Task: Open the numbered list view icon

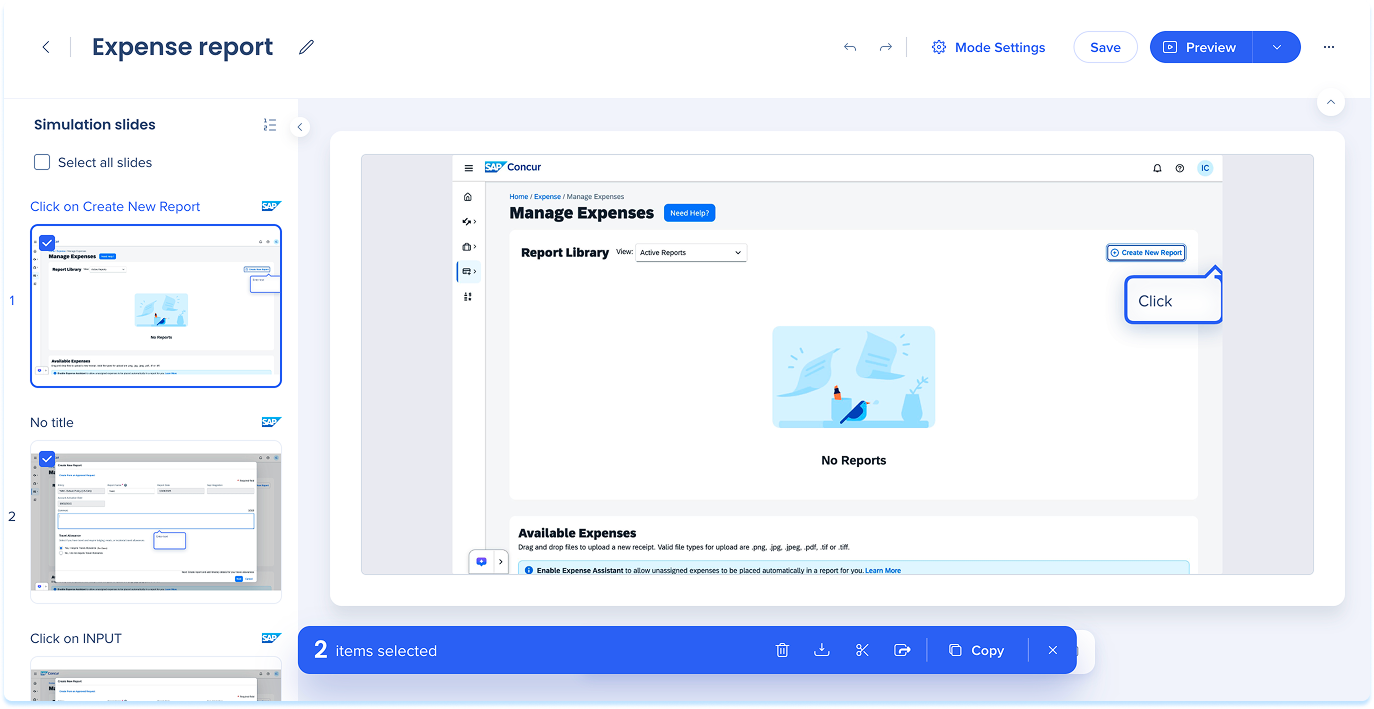Action: pos(270,125)
